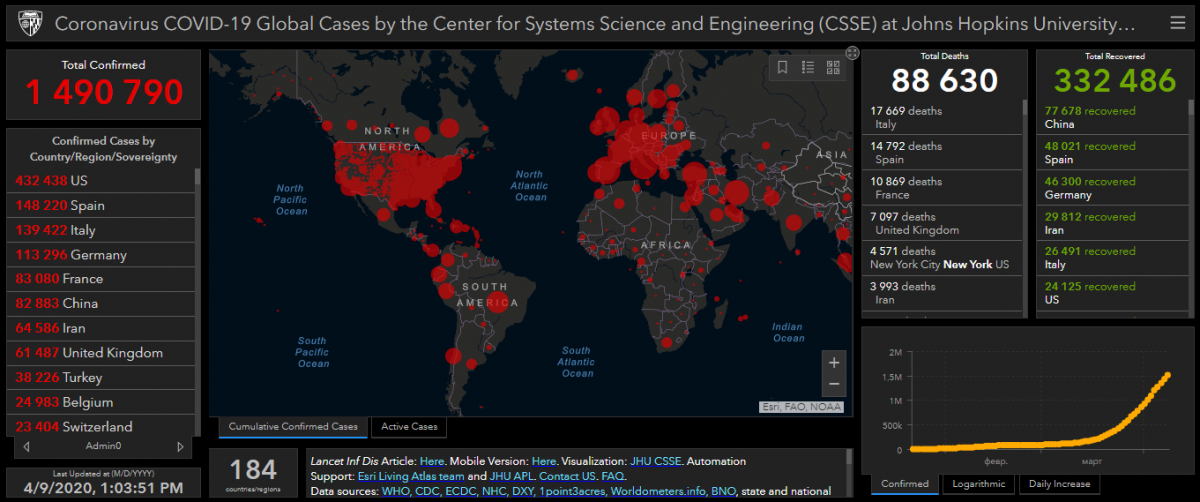Click United Kingdom 7 097 deaths entry

click(x=942, y=222)
